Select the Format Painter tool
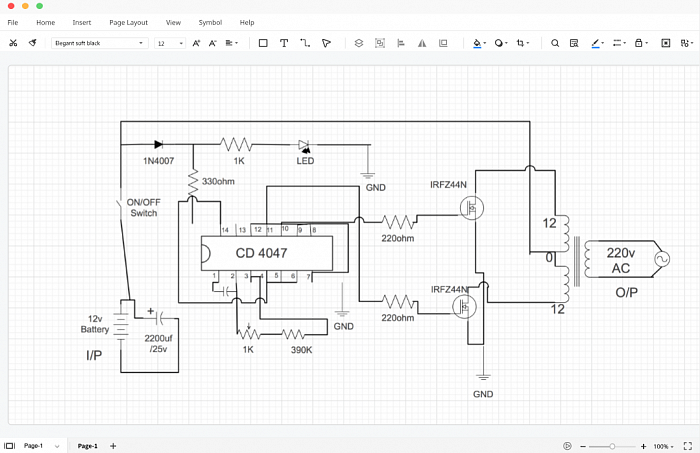 click(33, 43)
